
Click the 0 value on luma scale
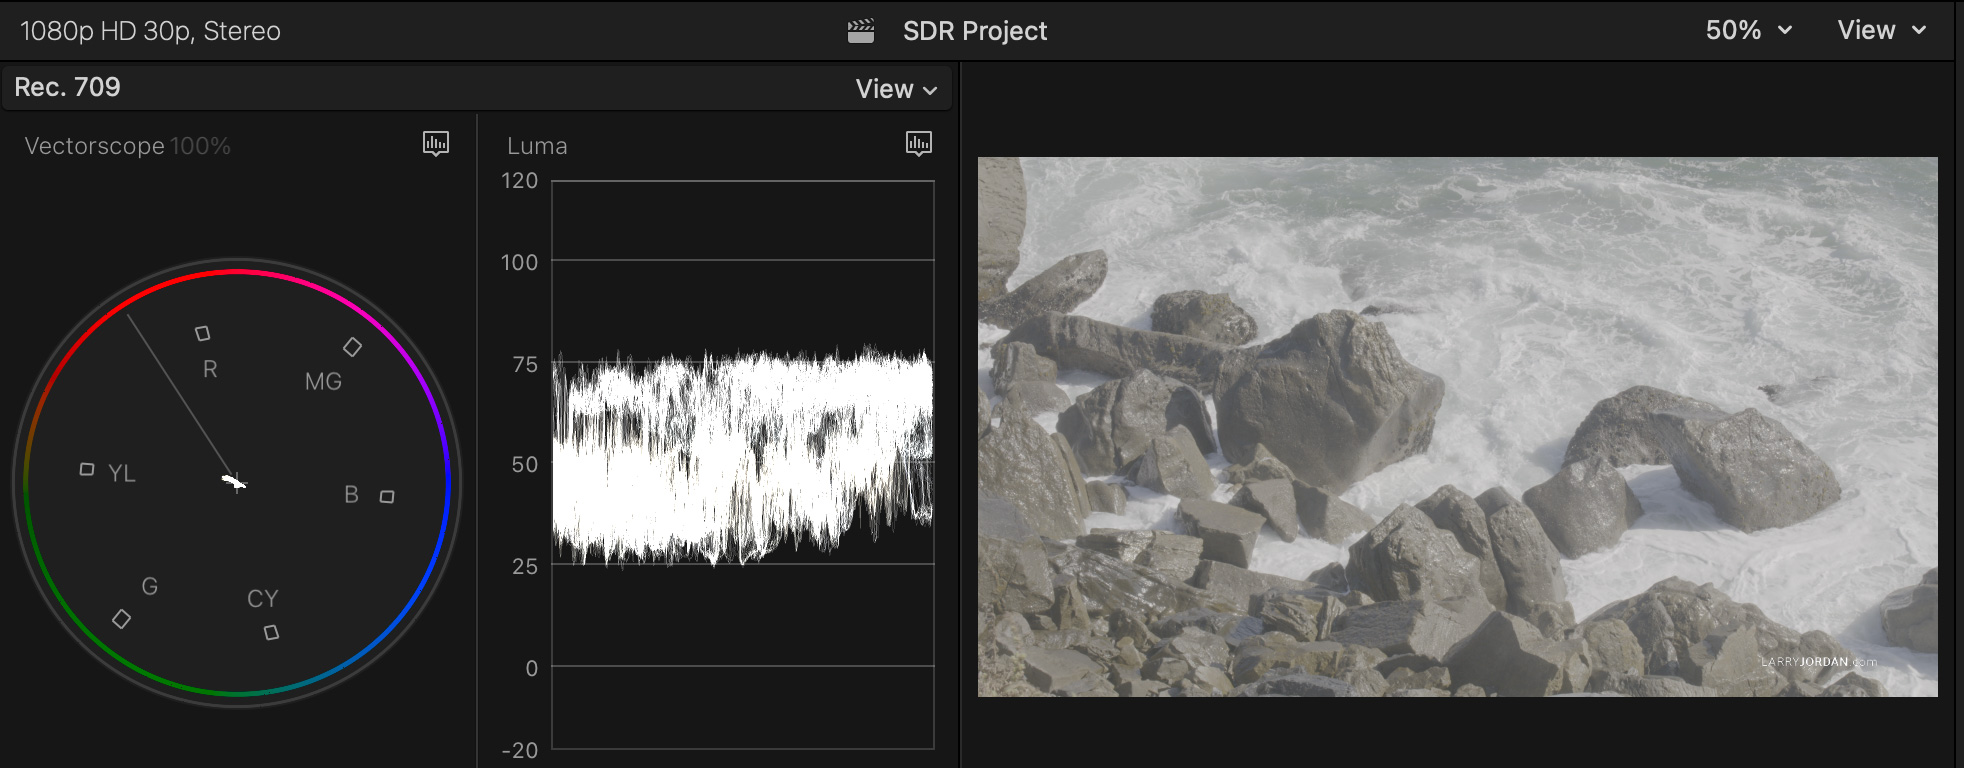[x=532, y=668]
